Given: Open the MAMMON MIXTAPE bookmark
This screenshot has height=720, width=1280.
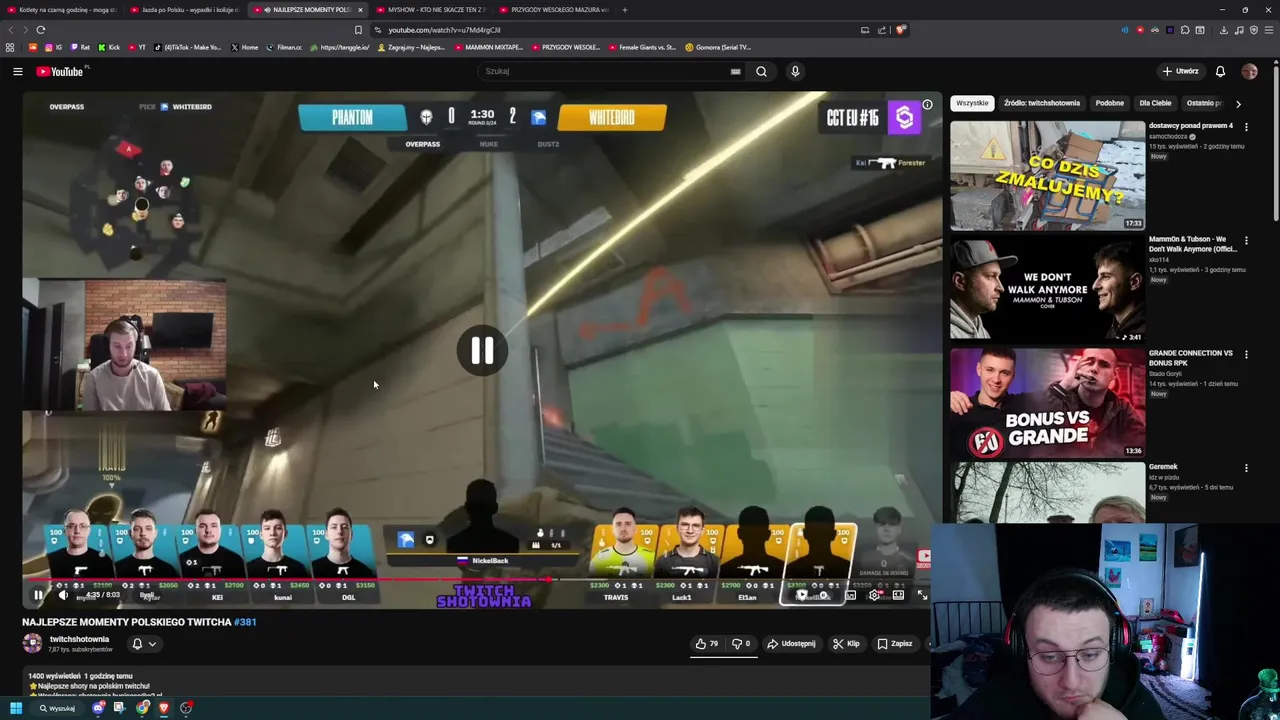Looking at the screenshot, I should tap(488, 47).
